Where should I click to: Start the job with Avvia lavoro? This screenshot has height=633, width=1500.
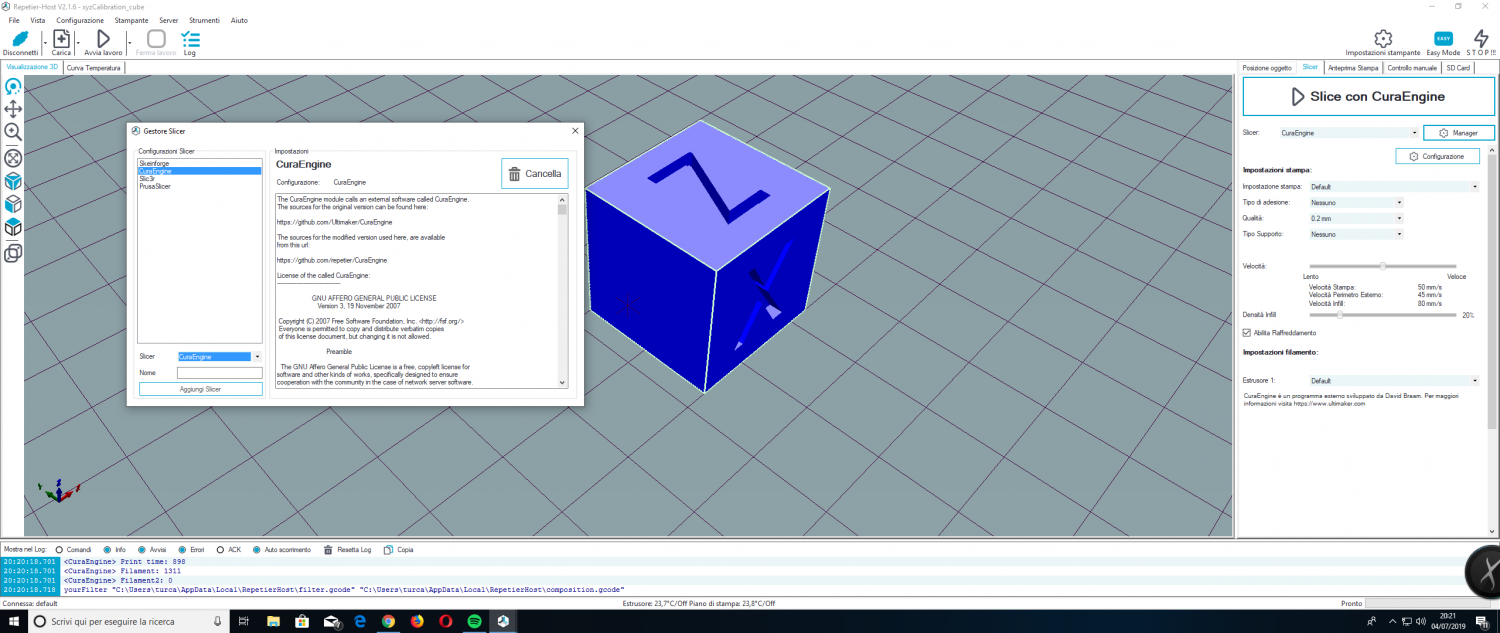[x=103, y=39]
